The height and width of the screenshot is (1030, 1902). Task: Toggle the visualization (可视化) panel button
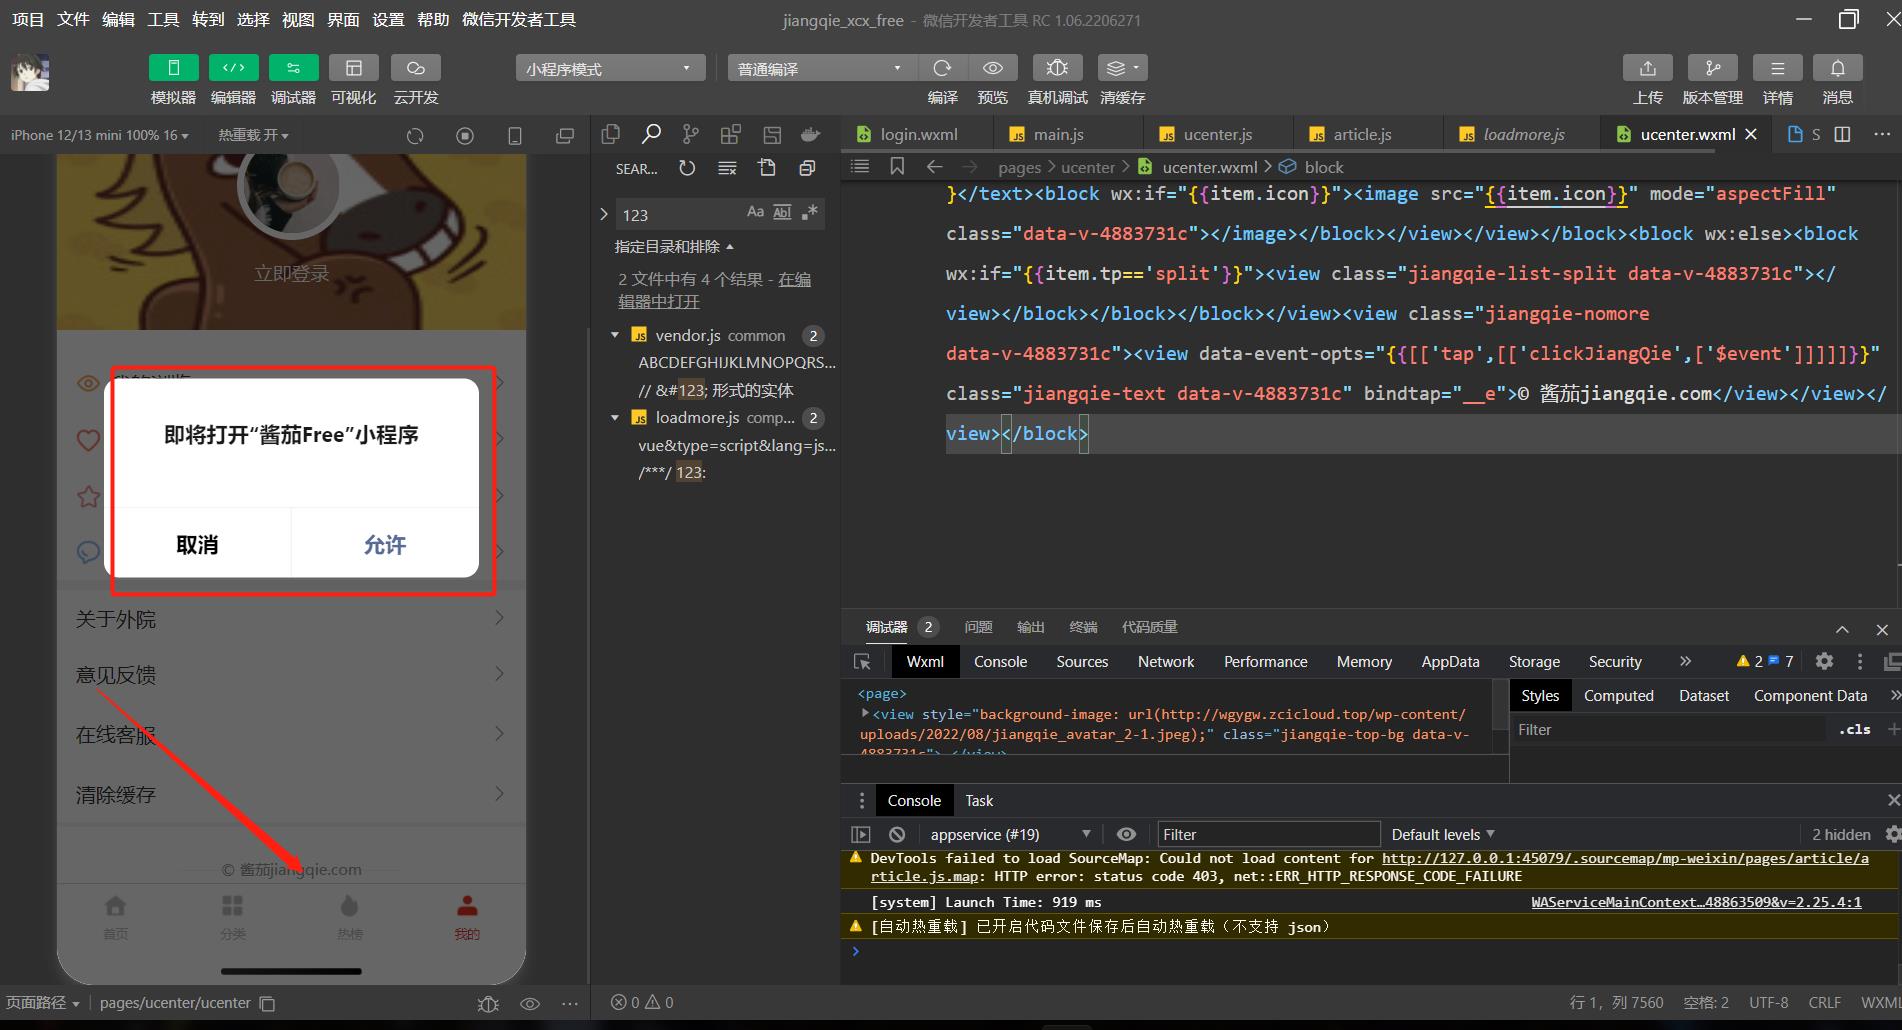(x=353, y=68)
